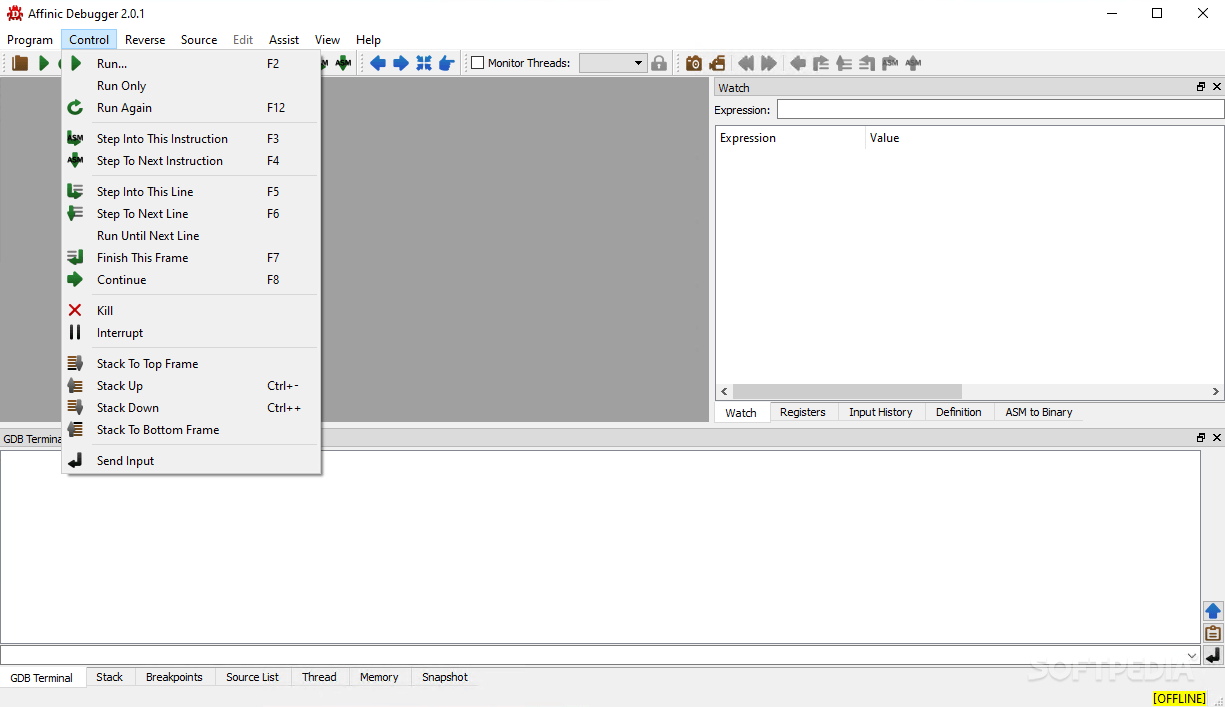Choose Finish This Frame
The width and height of the screenshot is (1225, 707).
[x=191, y=258]
